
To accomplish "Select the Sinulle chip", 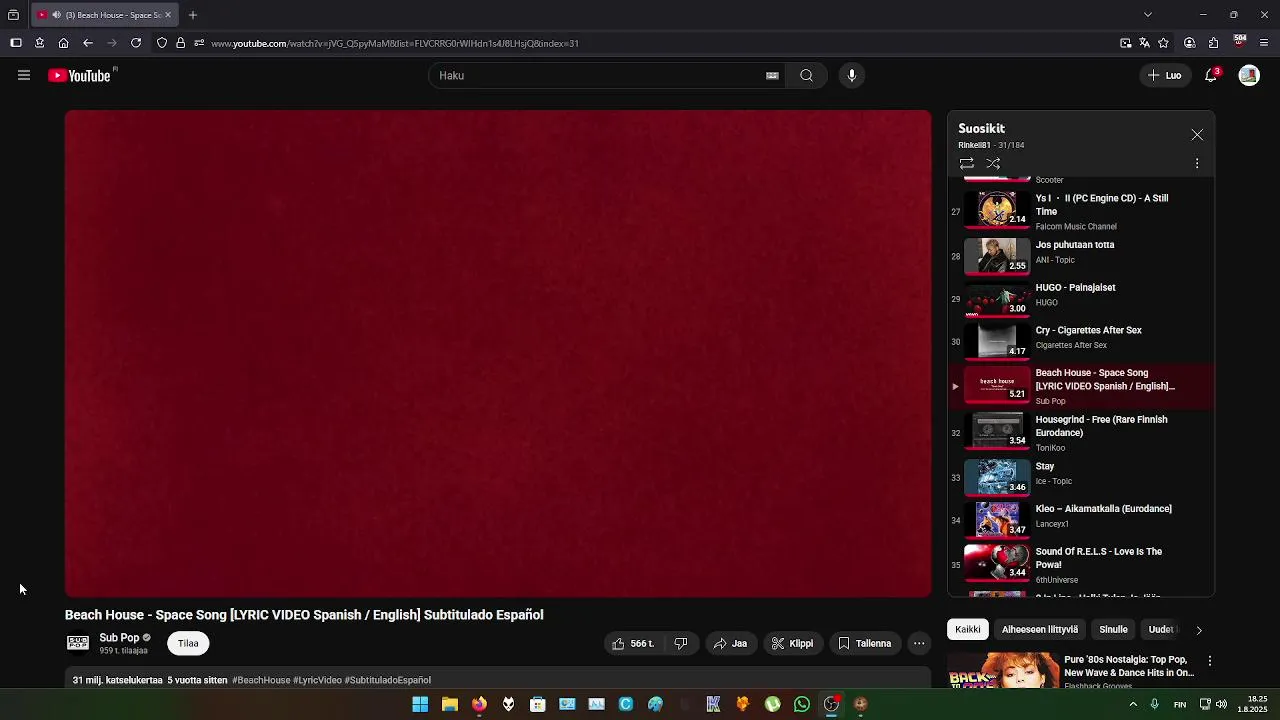I will [x=1113, y=629].
